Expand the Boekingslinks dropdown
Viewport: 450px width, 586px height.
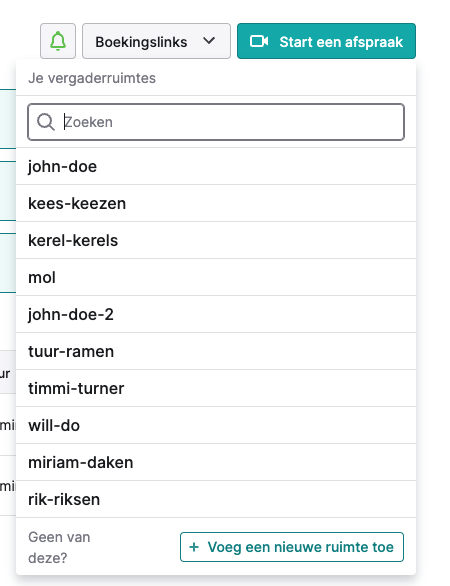tap(156, 41)
